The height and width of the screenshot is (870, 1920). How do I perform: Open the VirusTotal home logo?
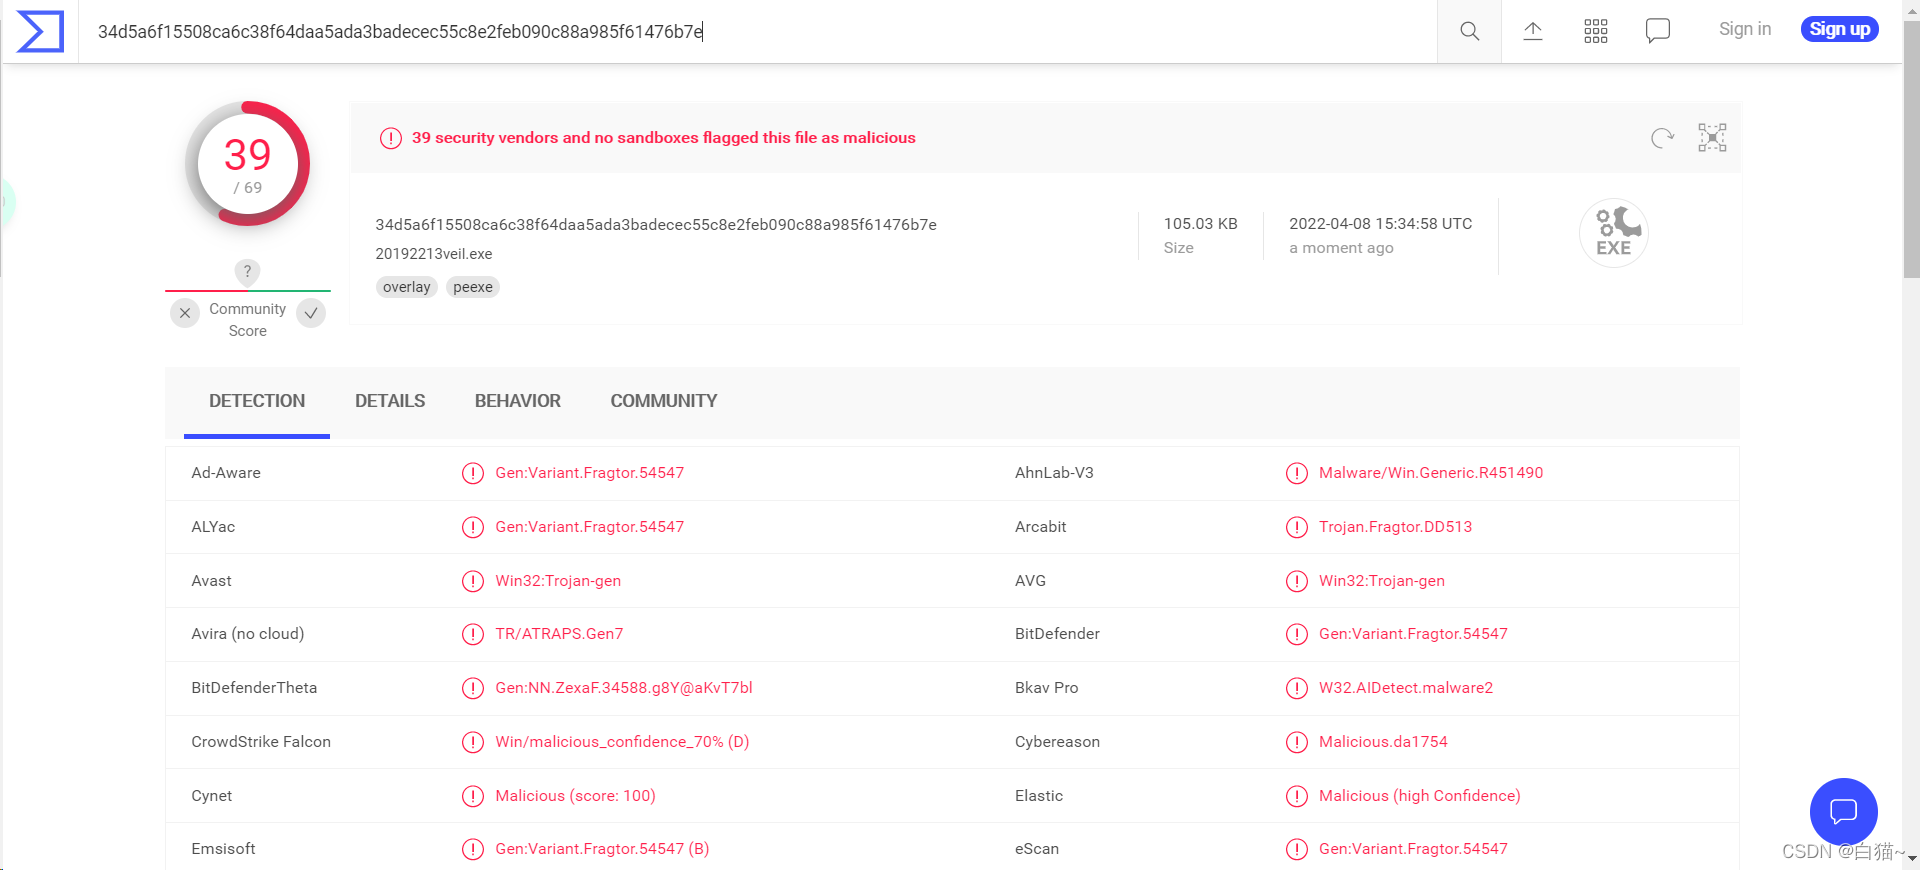[x=40, y=31]
